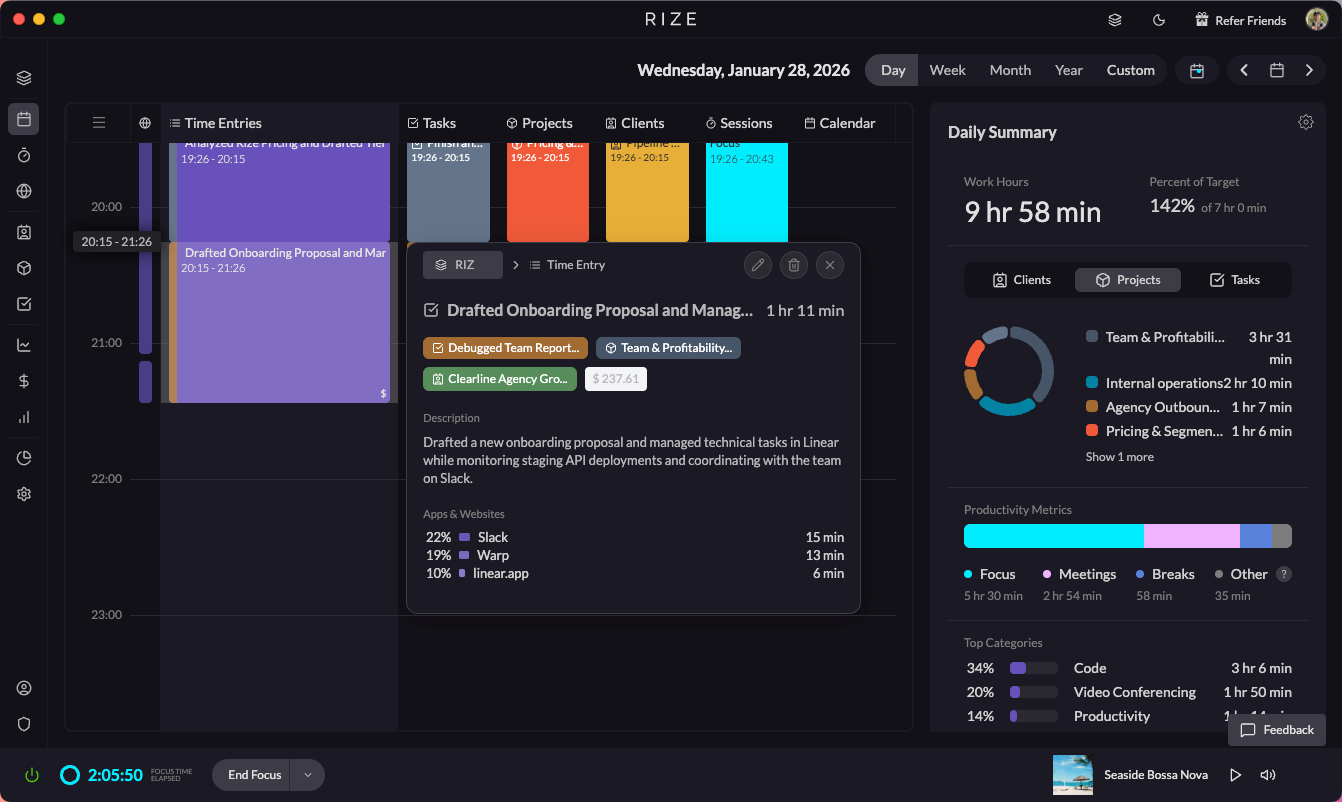Click the Productivity Metrics colored bar
1342x802 pixels.
1126,536
